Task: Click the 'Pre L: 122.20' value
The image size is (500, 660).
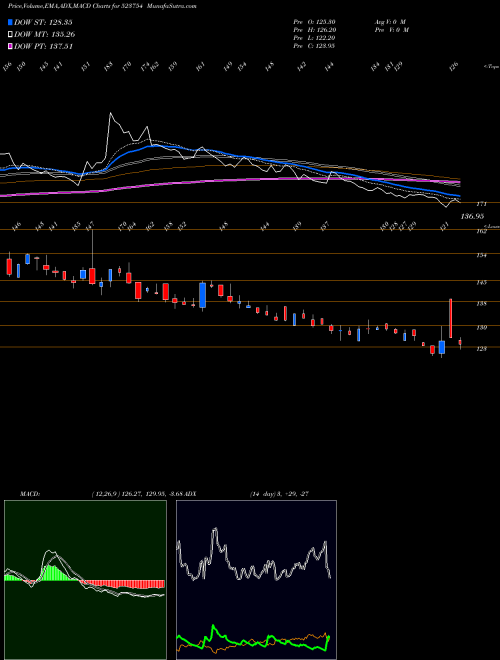Action: (314, 38)
